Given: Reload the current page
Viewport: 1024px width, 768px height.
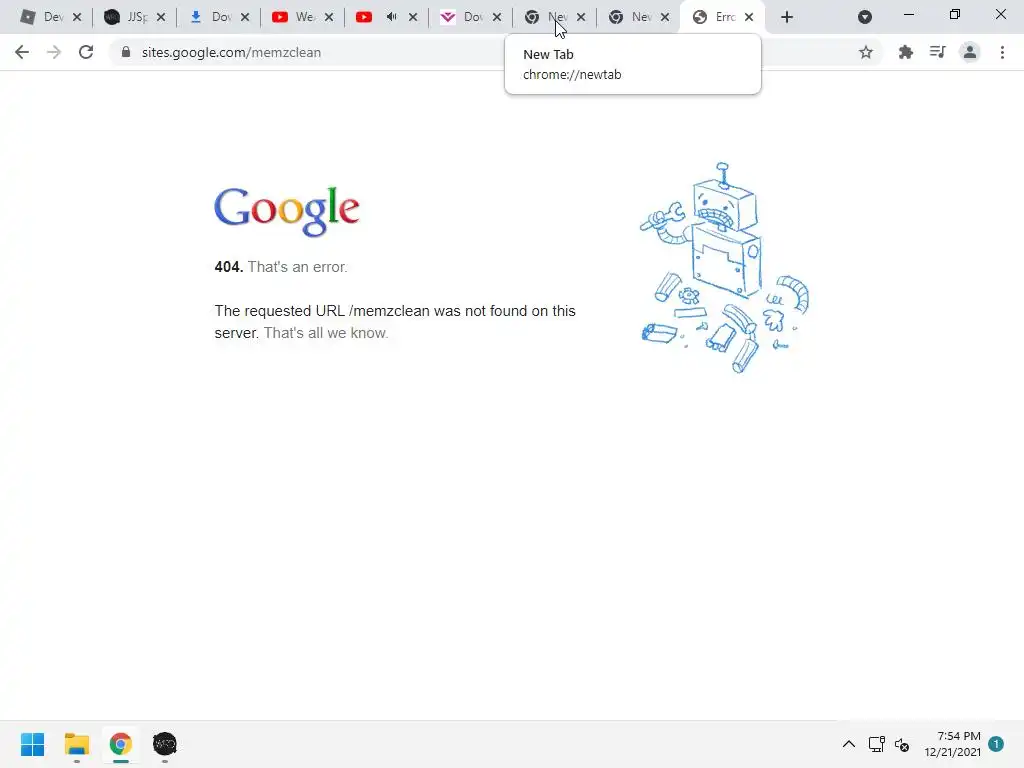Looking at the screenshot, I should coord(86,52).
